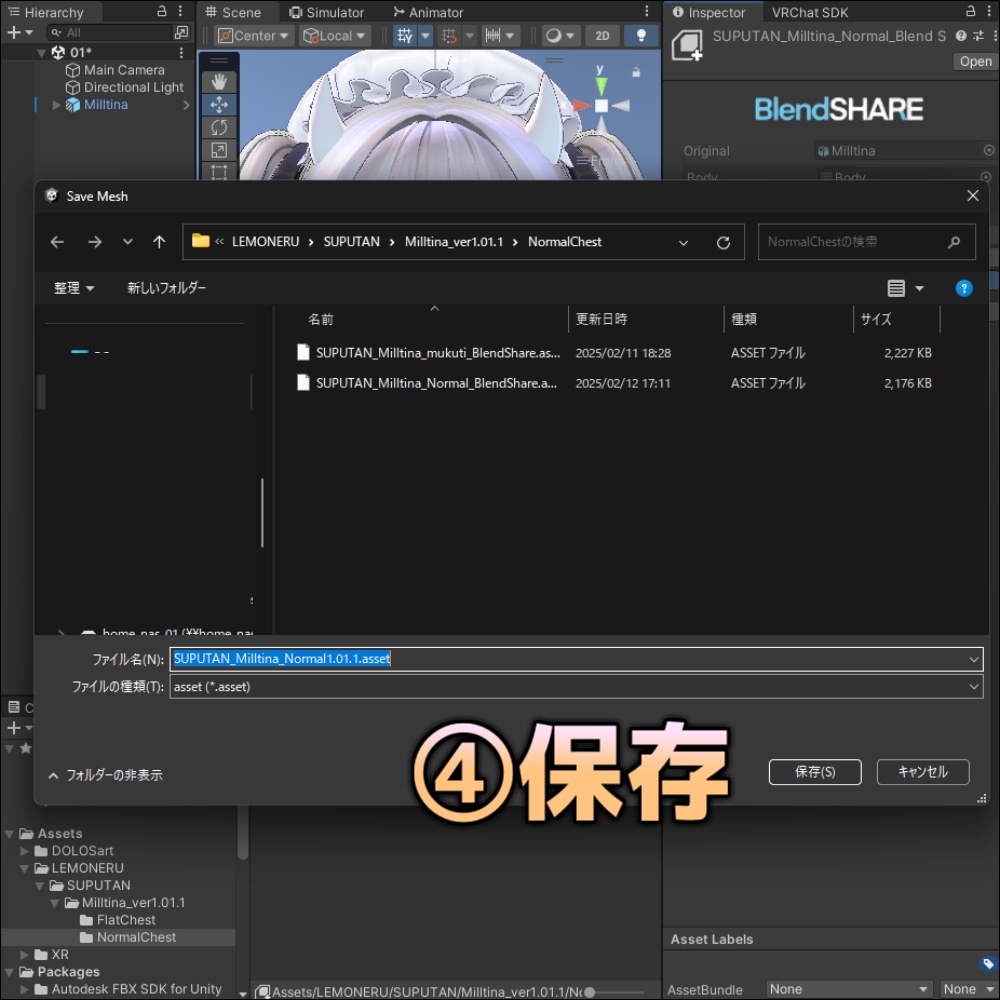This screenshot has width=1000, height=1000.
Task: Click the Asset Labels tag icon
Action: tap(988, 964)
